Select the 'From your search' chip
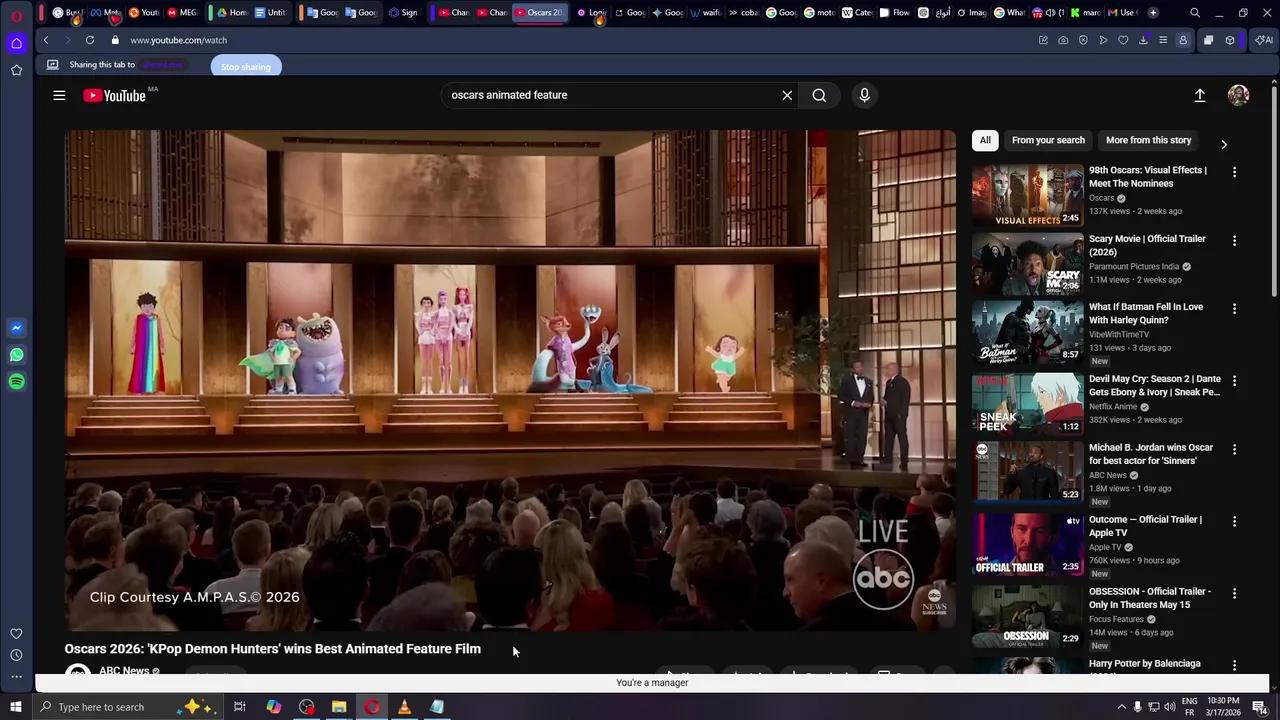 pos(1048,140)
